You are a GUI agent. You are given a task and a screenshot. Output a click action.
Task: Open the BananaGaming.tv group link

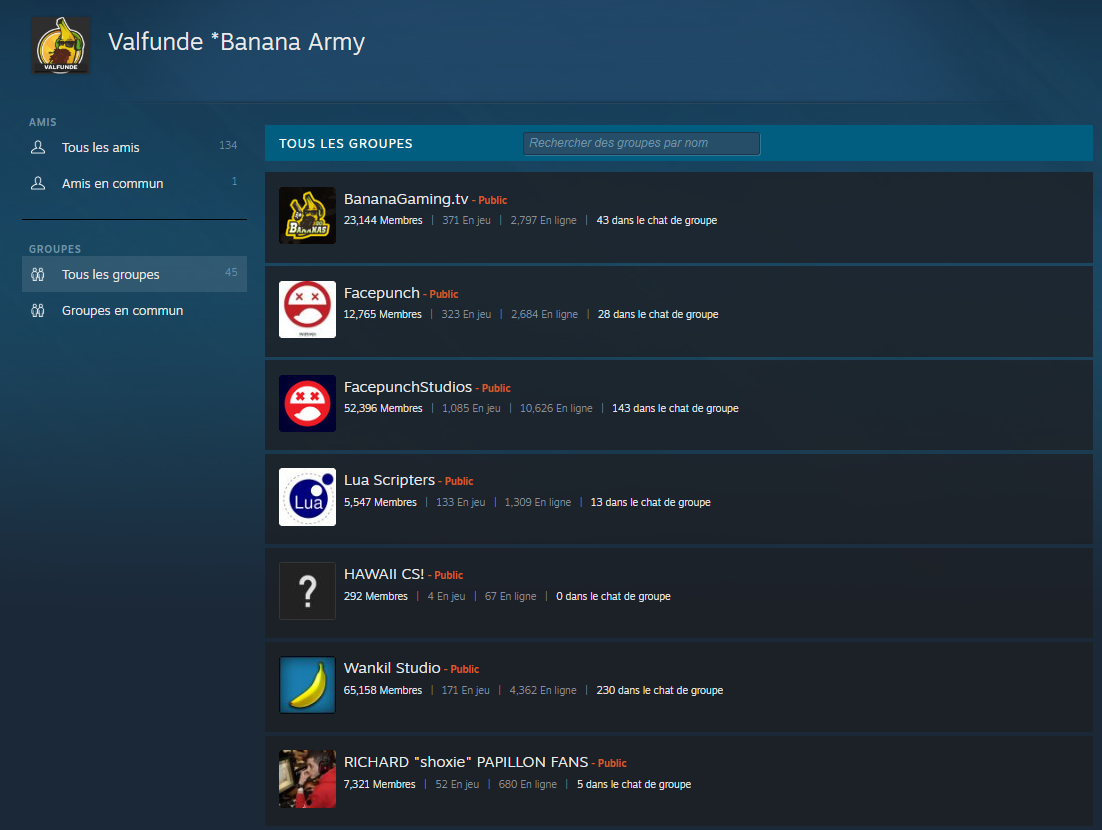click(x=406, y=199)
